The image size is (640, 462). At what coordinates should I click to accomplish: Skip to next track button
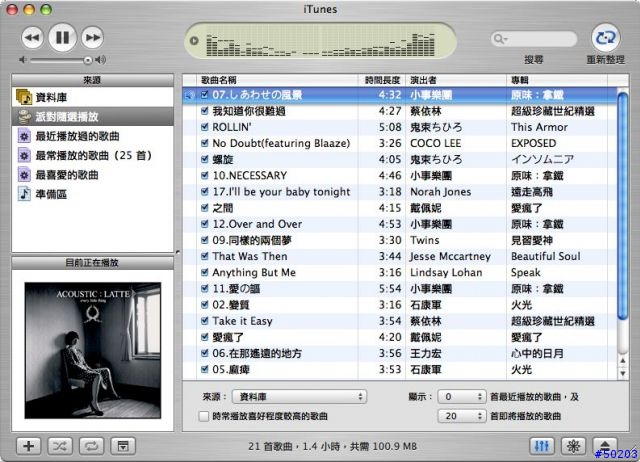click(92, 38)
